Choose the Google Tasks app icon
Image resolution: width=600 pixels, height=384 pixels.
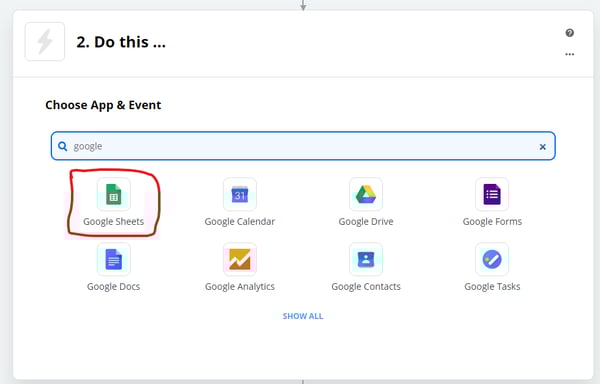[x=492, y=259]
